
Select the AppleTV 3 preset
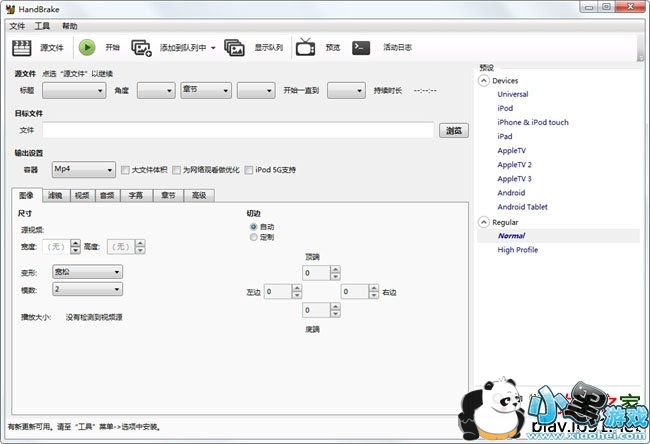(514, 179)
